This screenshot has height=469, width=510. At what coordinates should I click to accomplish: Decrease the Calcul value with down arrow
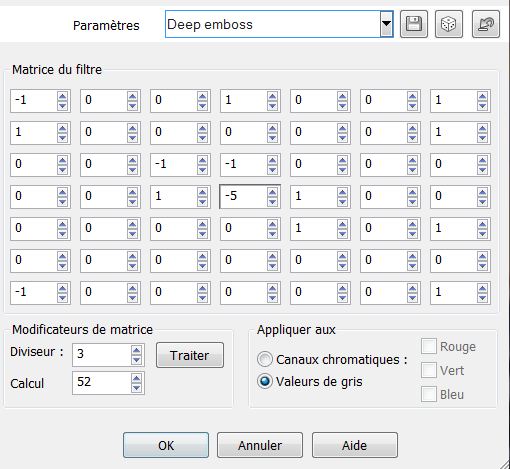[136, 388]
